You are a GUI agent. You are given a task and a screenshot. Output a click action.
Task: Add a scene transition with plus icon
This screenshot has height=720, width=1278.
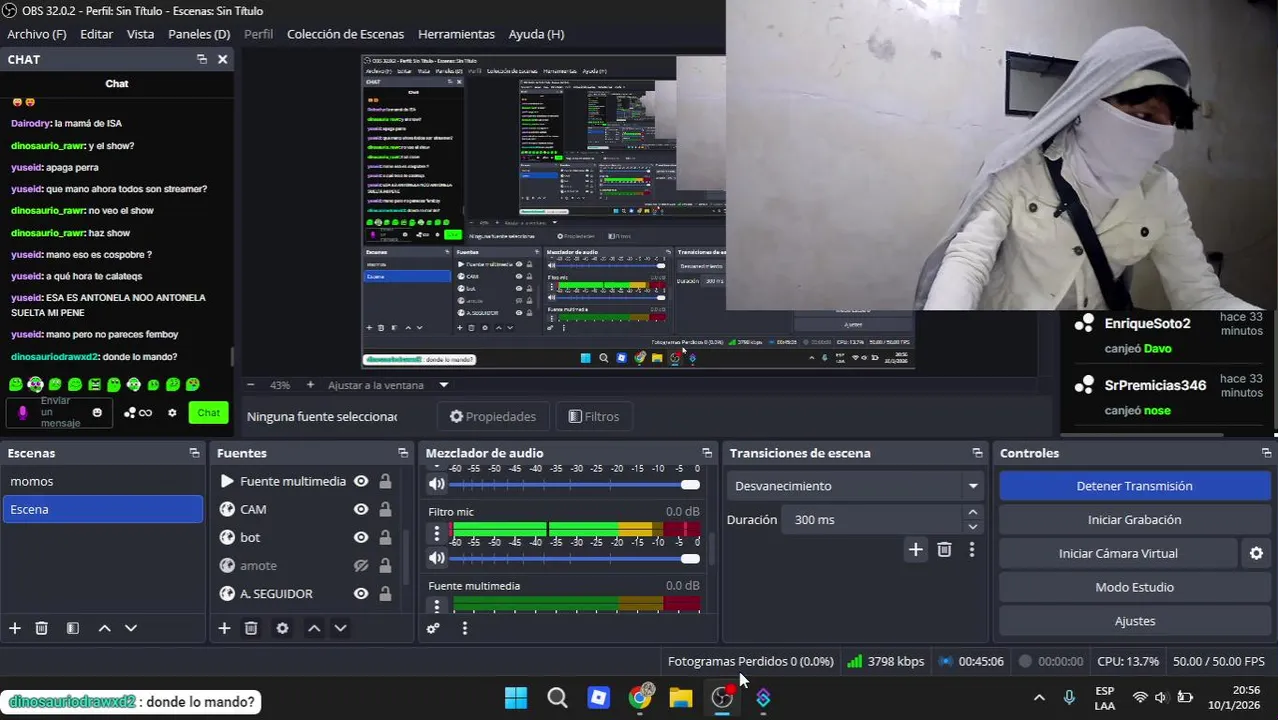[x=915, y=549]
